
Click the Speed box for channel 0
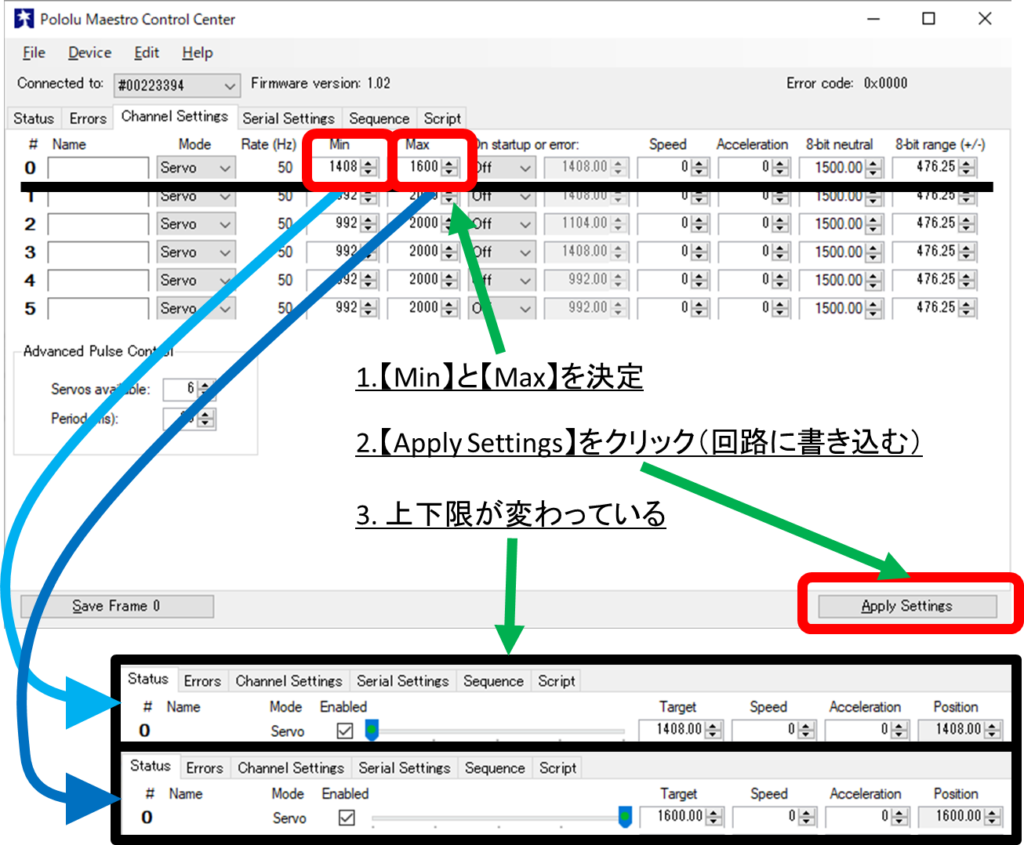(x=673, y=167)
